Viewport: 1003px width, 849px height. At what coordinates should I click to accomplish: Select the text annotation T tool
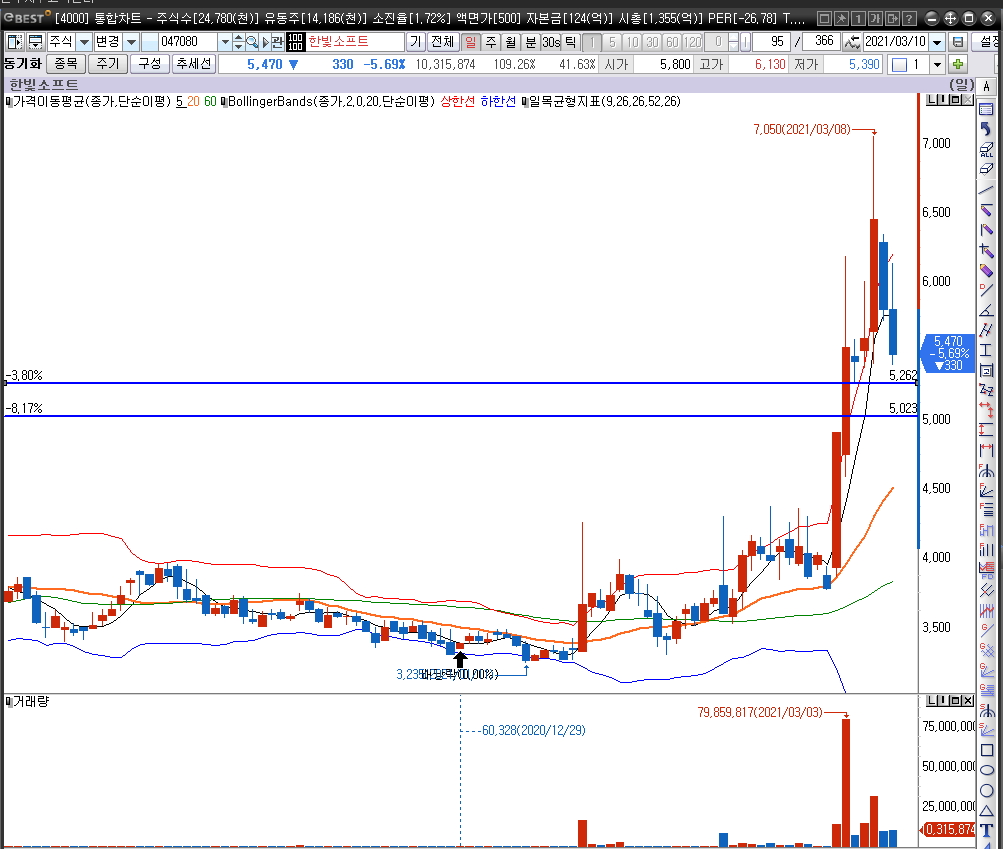(x=986, y=831)
